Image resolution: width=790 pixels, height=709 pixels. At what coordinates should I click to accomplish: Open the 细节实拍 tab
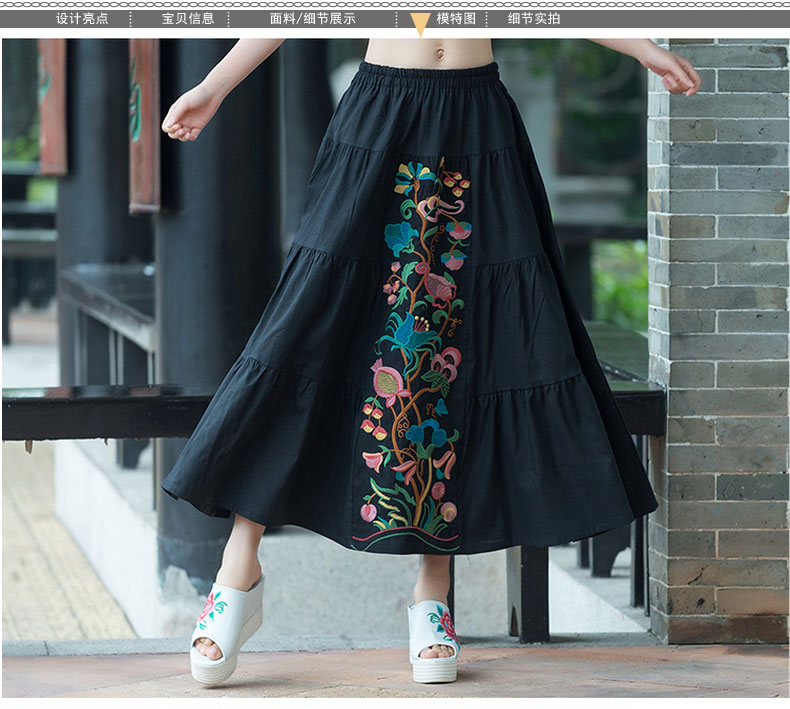(534, 18)
